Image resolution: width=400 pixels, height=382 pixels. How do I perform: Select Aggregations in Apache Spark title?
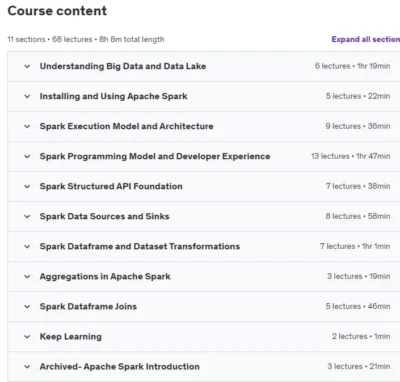coord(105,276)
